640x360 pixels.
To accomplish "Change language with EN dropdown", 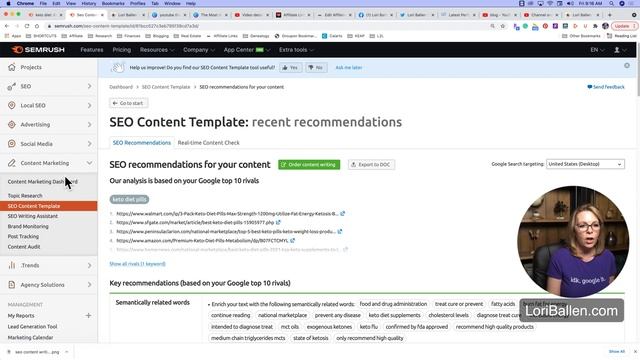I will click(597, 50).
